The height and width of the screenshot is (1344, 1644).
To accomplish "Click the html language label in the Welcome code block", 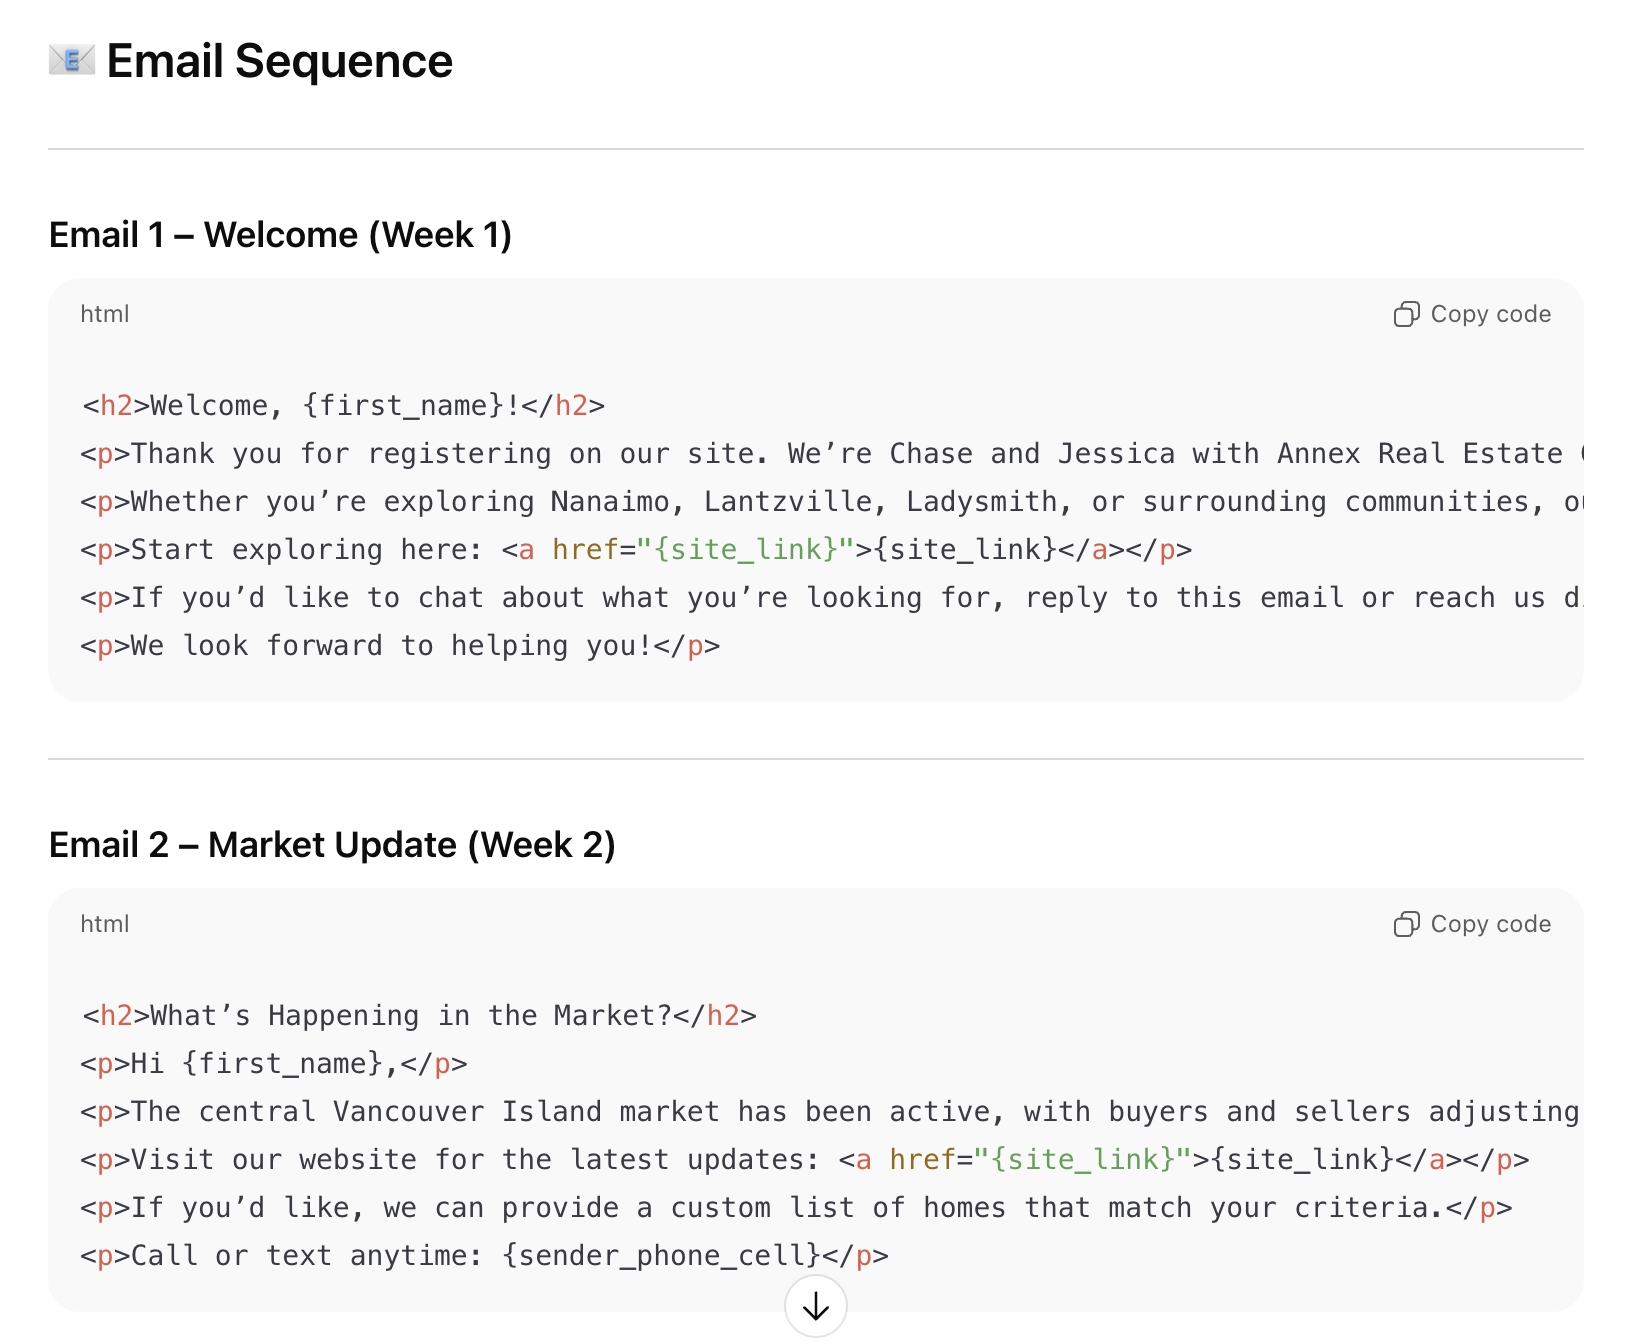I will point(105,314).
